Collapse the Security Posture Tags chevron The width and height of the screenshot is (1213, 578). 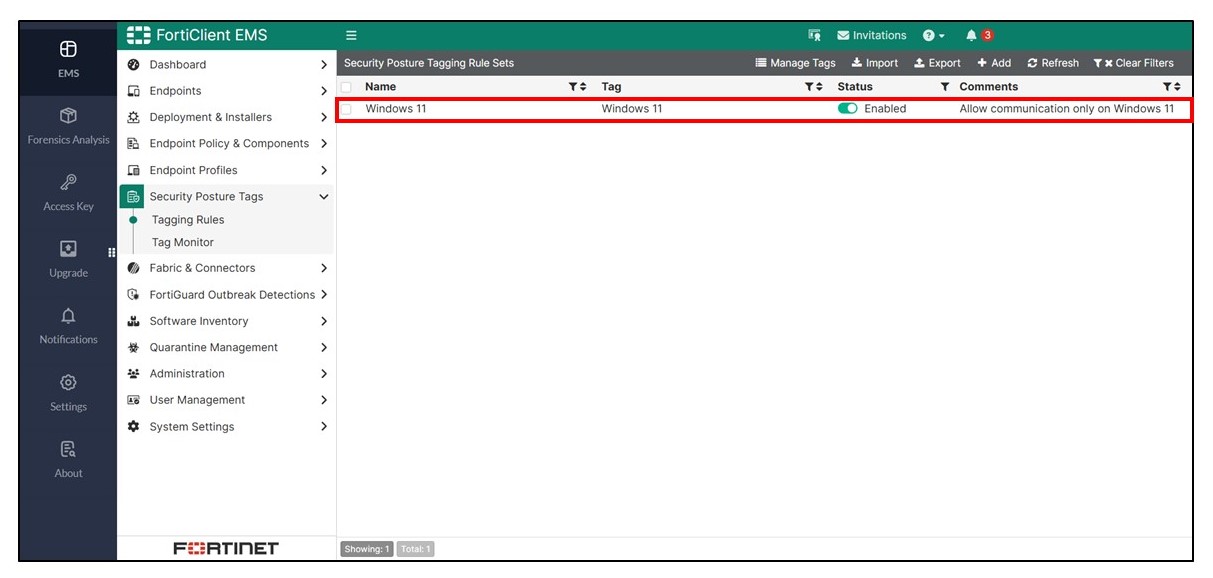(x=324, y=197)
